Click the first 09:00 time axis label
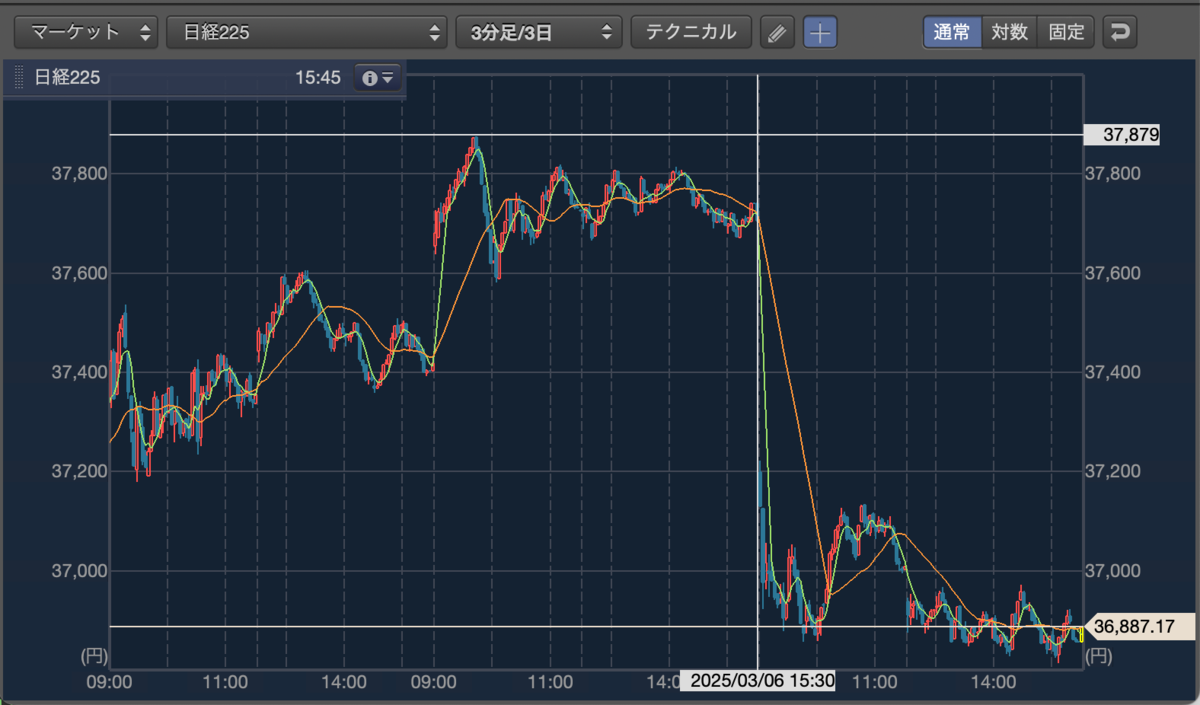The image size is (1200, 705). [x=109, y=682]
